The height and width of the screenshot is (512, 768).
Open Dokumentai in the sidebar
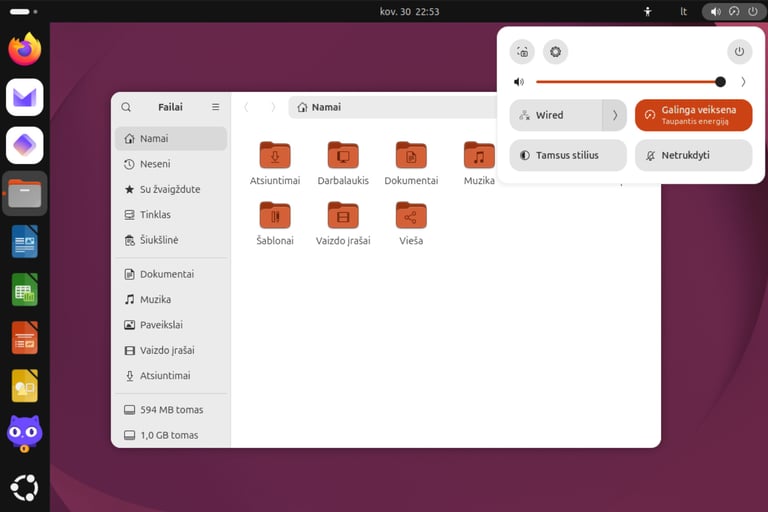[171, 274]
